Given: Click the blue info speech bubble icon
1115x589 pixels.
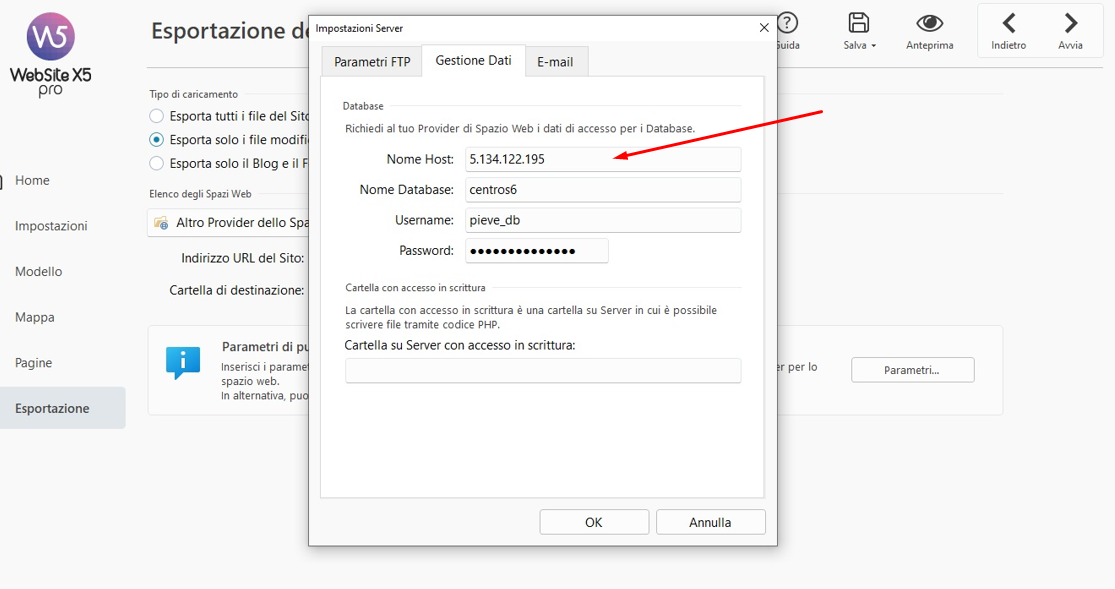Looking at the screenshot, I should coord(183,363).
